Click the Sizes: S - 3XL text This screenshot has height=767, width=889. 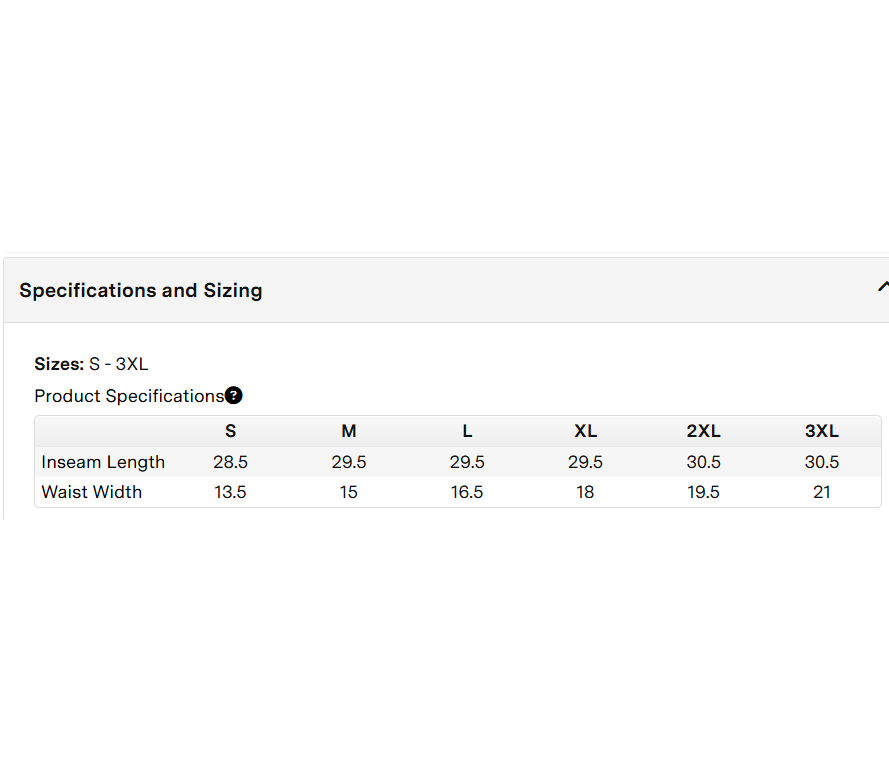click(91, 364)
